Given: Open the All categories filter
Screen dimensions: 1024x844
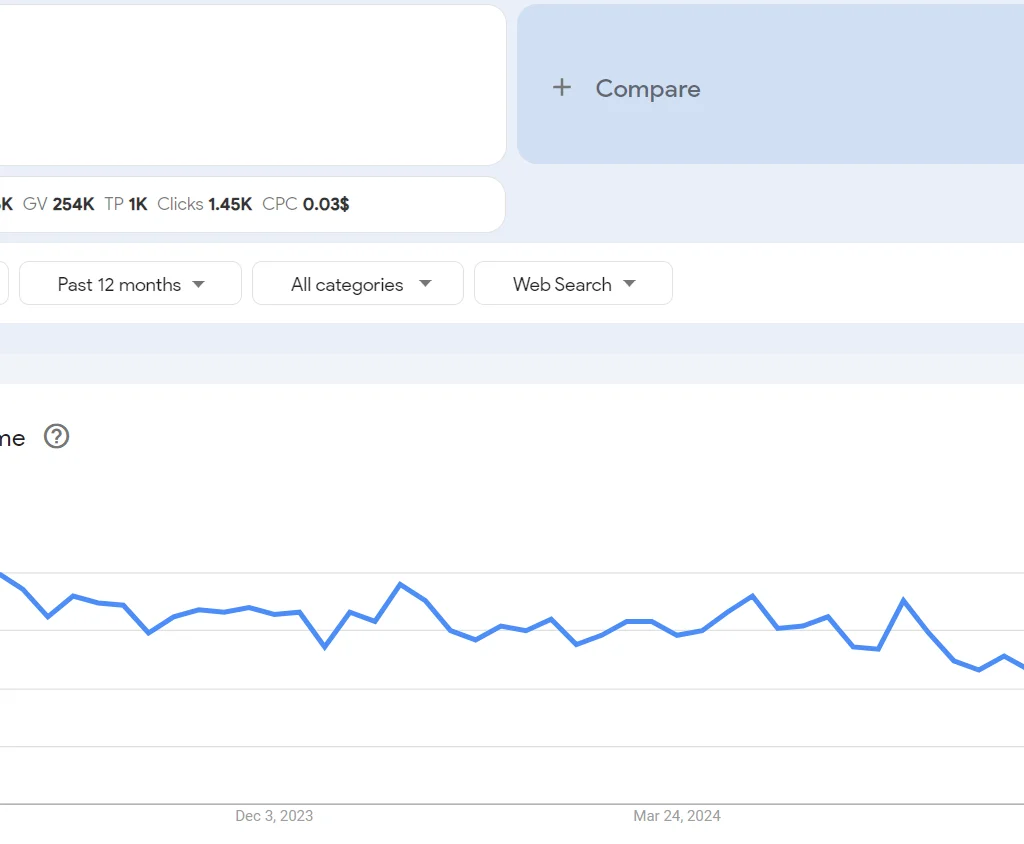Looking at the screenshot, I should pyautogui.click(x=357, y=283).
